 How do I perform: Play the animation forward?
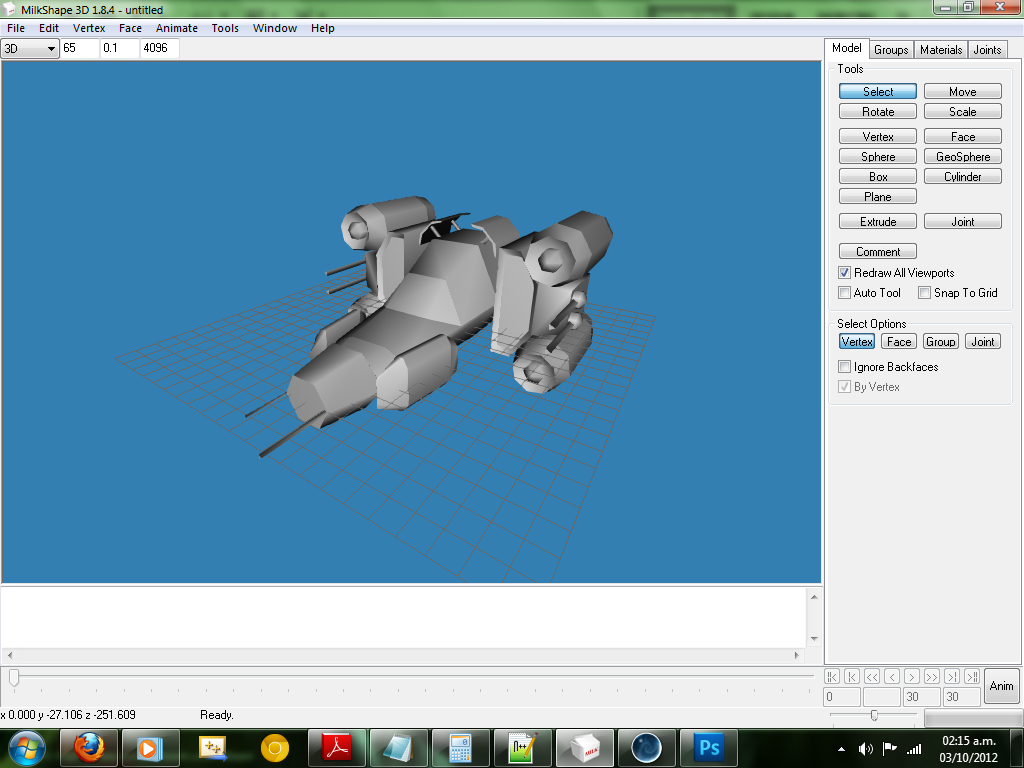(x=912, y=677)
